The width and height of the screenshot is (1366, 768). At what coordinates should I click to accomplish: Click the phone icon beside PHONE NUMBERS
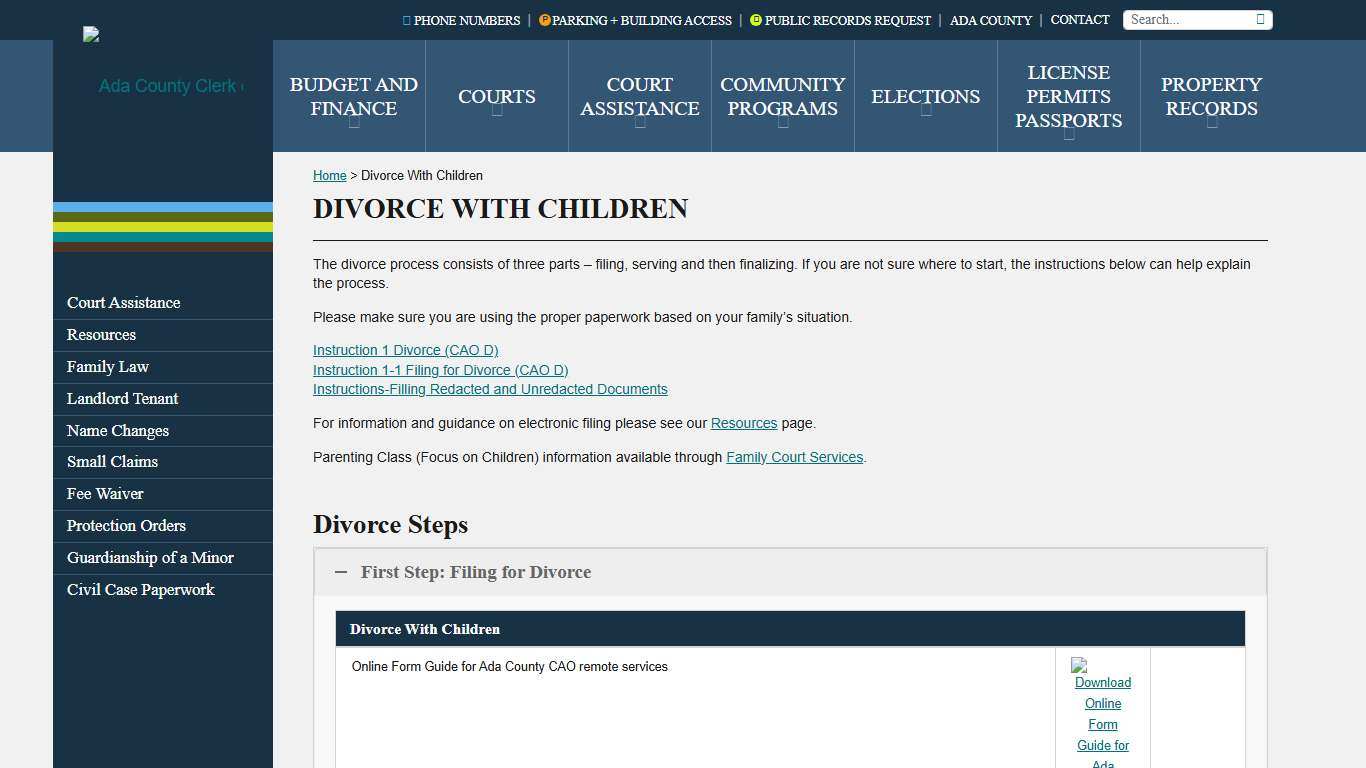(405, 20)
